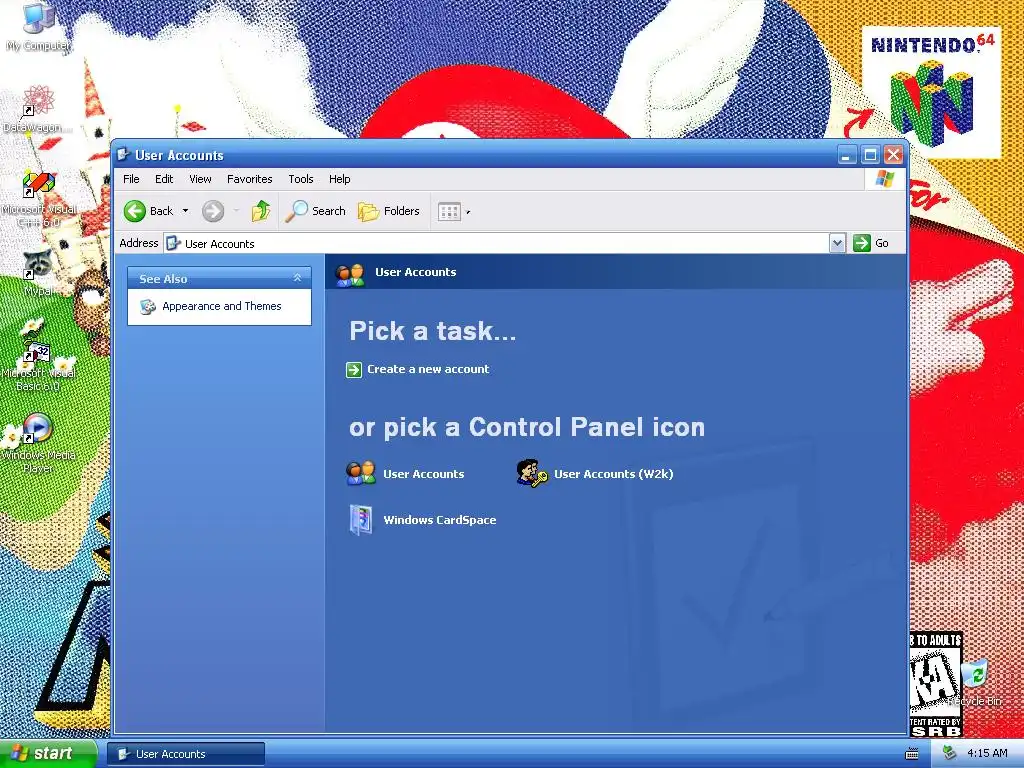The height and width of the screenshot is (768, 1024).
Task: Click the greyed Forward arrow icon
Action: click(x=213, y=211)
